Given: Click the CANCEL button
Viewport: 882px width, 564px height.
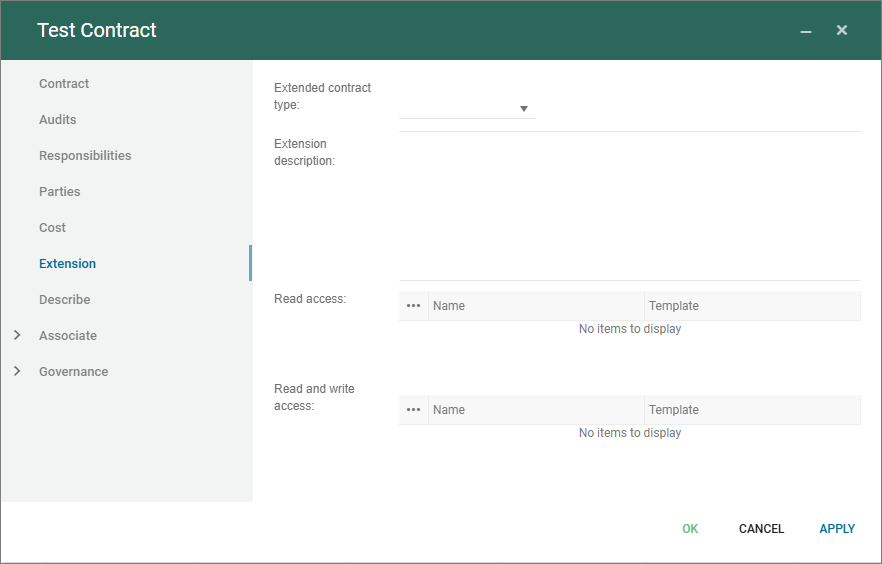Looking at the screenshot, I should pyautogui.click(x=761, y=529).
